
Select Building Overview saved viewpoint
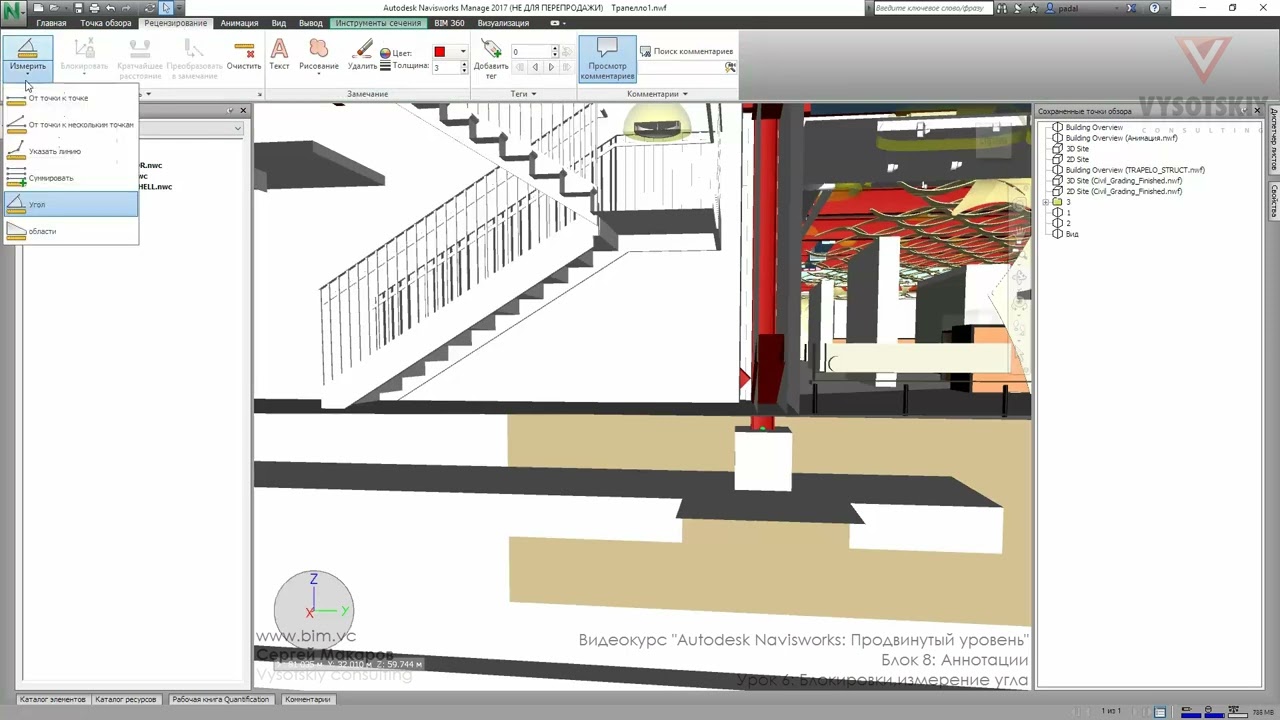click(1094, 128)
